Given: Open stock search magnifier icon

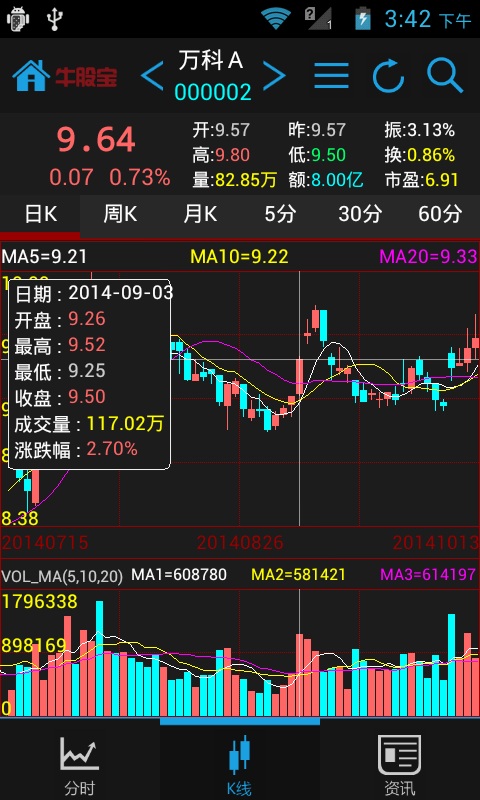Looking at the screenshot, I should 445,76.
